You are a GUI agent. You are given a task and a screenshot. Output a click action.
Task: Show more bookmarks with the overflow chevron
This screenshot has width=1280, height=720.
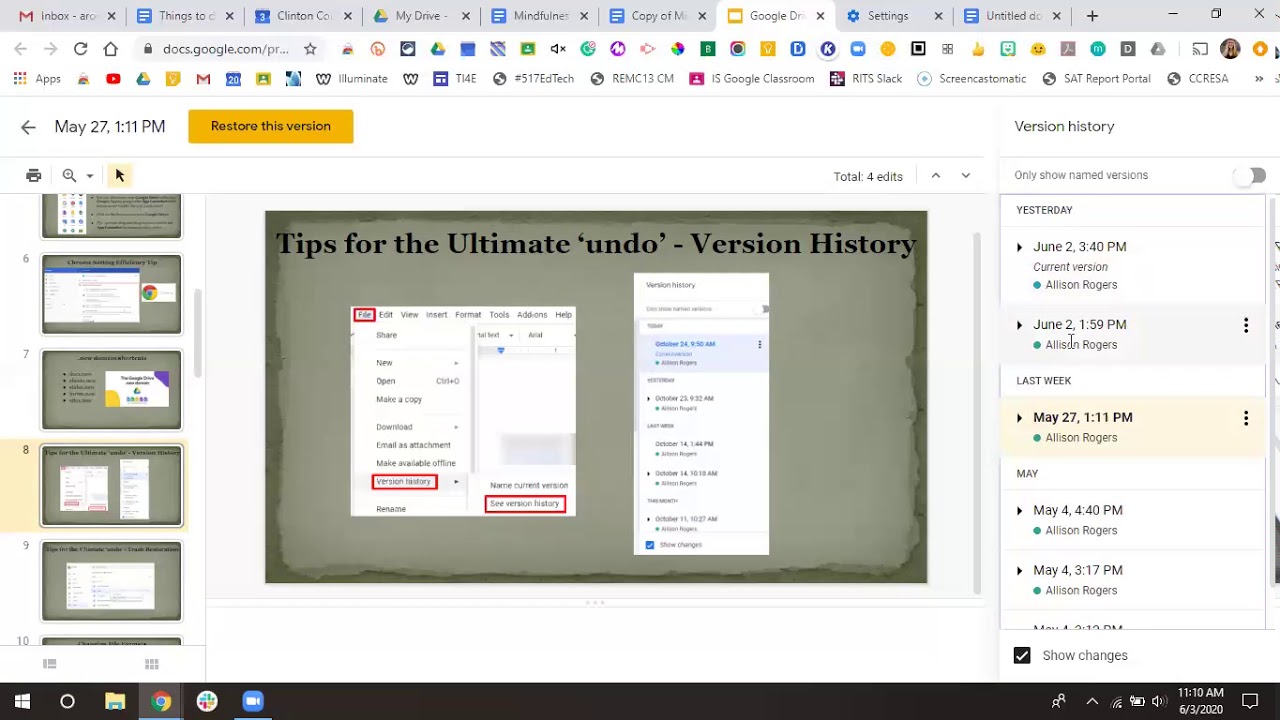[1260, 79]
